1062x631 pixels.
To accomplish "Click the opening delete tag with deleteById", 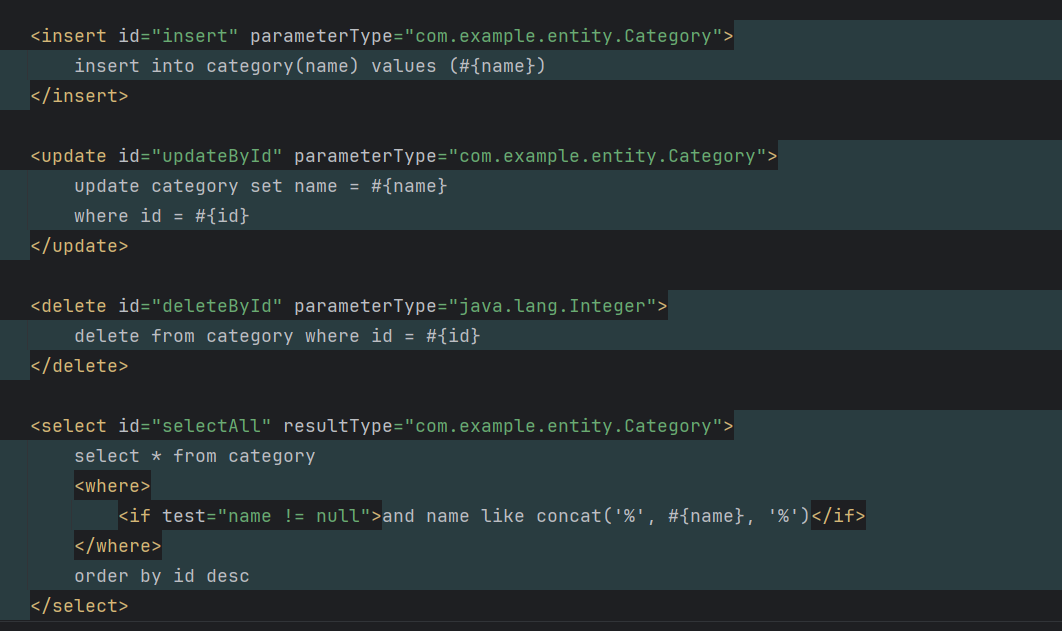I will click(x=349, y=306).
